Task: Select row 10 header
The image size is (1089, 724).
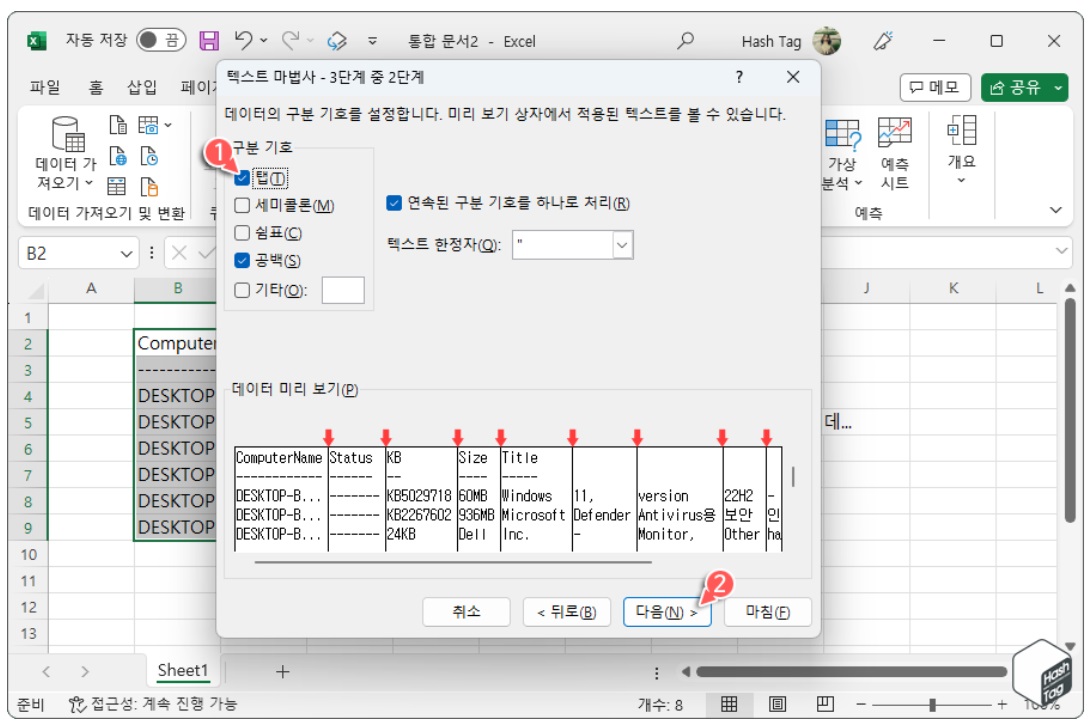Action: point(28,554)
